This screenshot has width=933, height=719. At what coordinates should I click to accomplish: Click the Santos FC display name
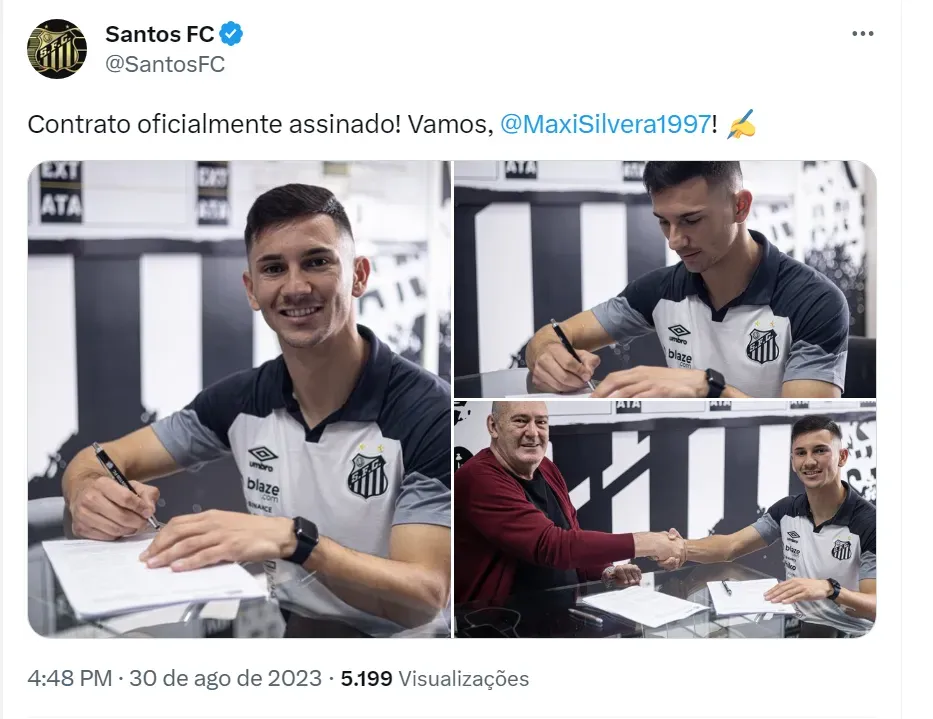pyautogui.click(x=159, y=34)
